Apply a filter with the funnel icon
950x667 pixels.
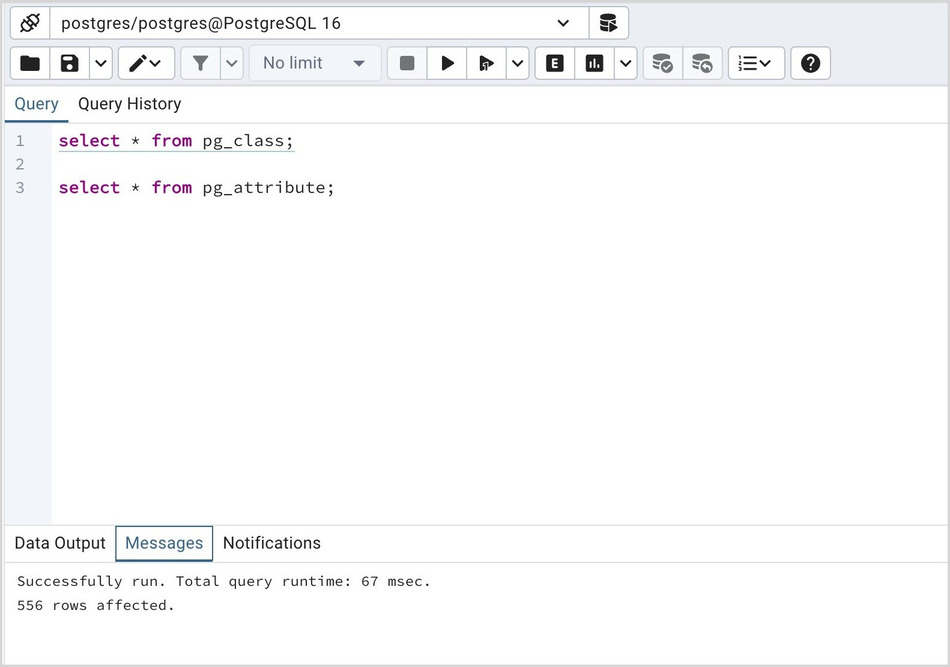pos(201,63)
